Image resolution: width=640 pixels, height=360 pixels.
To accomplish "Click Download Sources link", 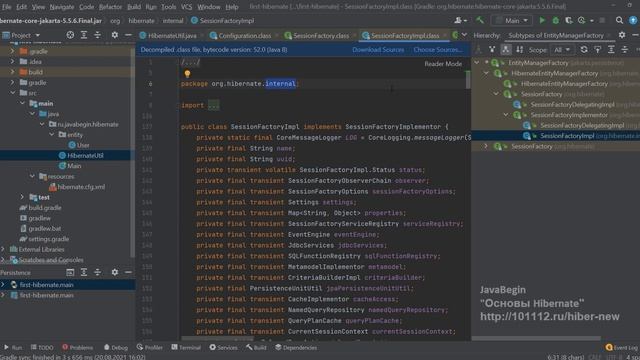I will (x=378, y=49).
